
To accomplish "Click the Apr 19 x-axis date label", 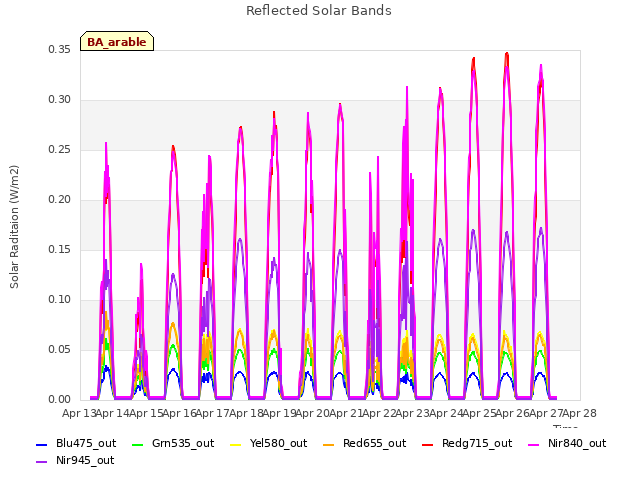I will (280, 413).
